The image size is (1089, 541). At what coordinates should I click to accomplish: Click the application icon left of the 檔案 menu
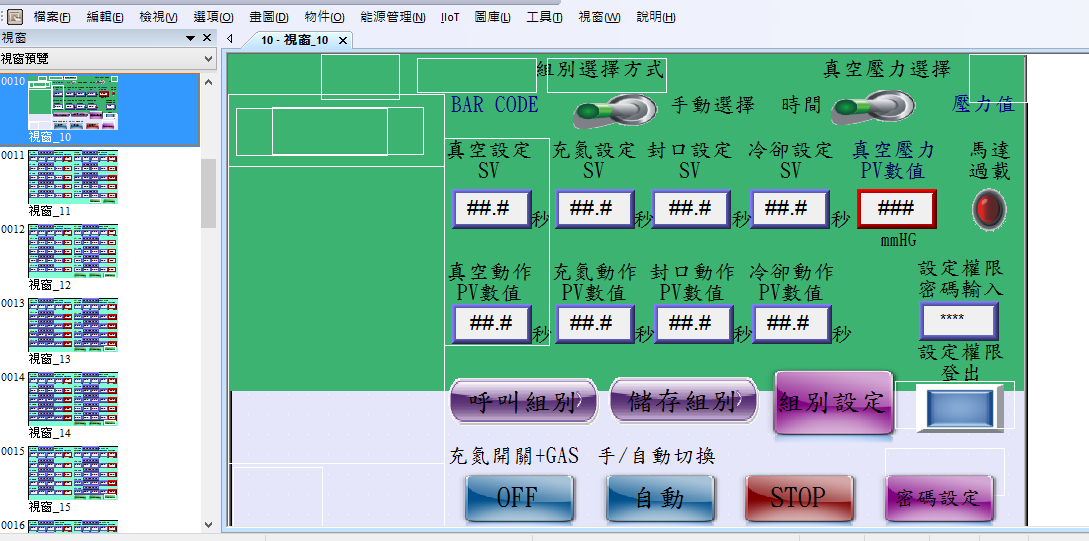(x=15, y=16)
